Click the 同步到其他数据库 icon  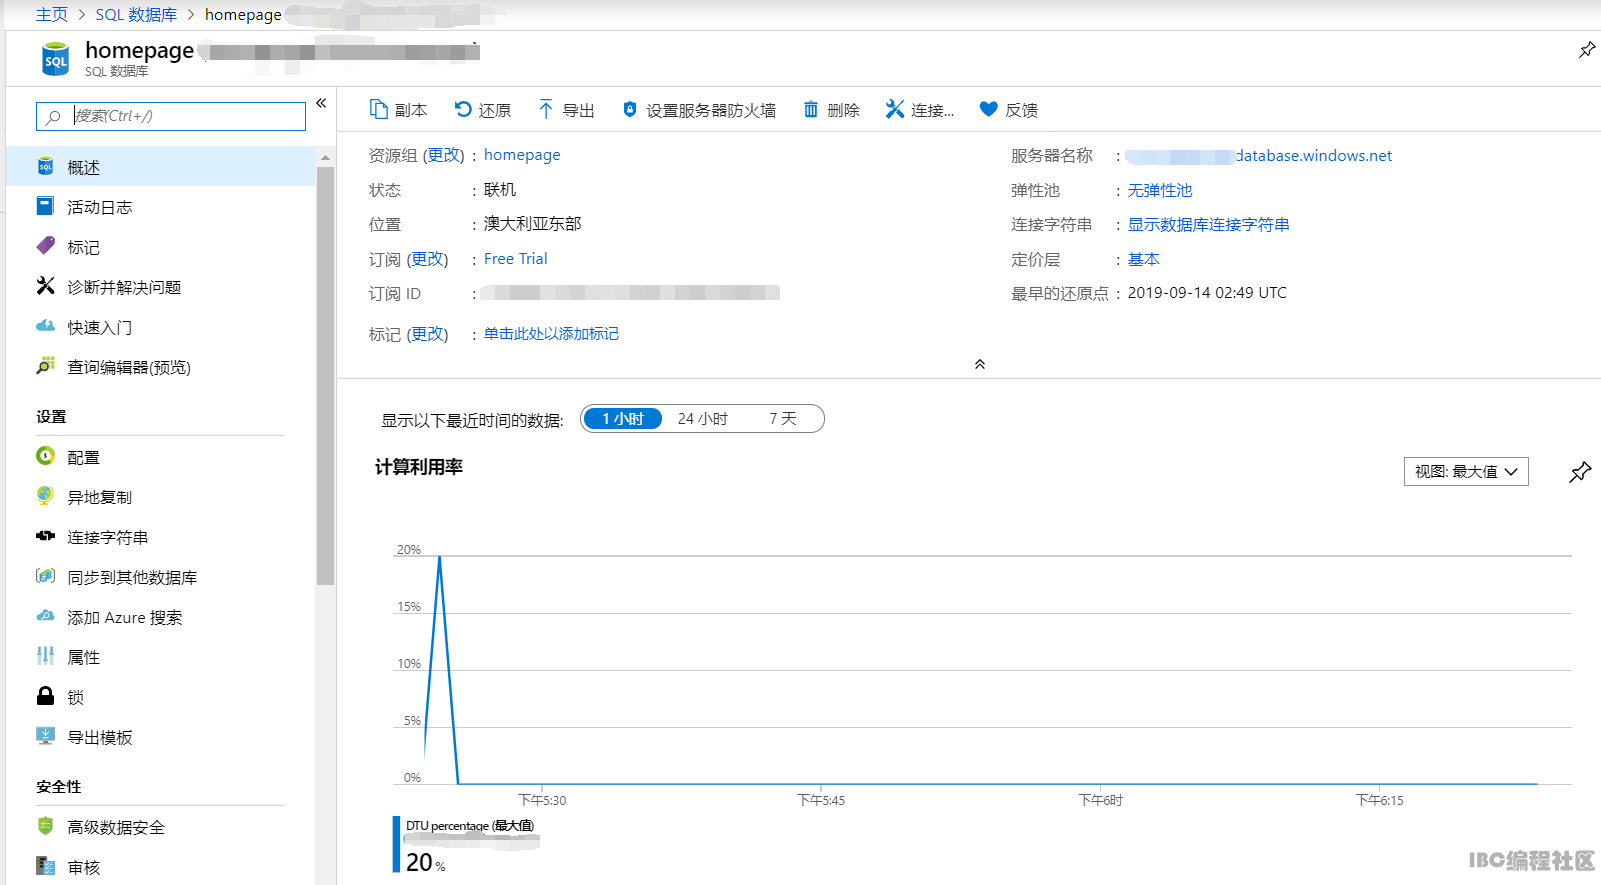click(45, 576)
